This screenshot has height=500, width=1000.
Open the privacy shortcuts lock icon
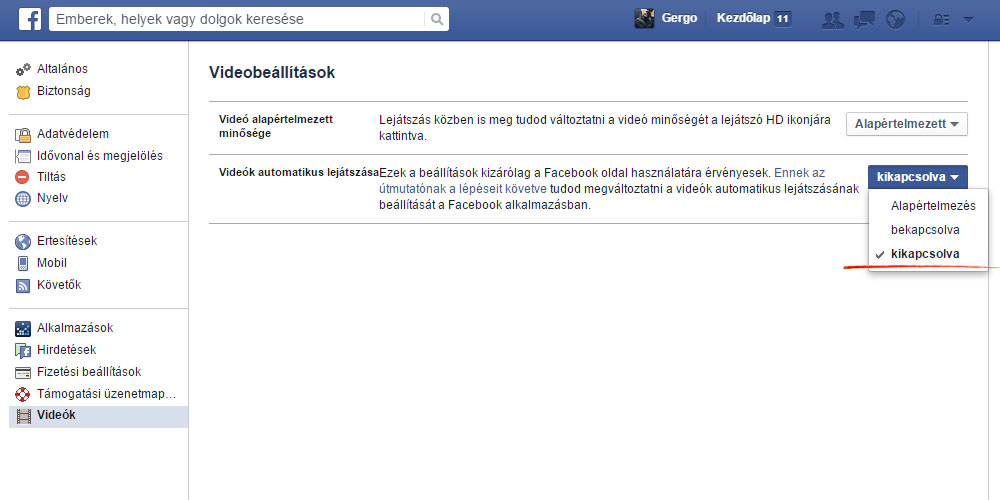tap(941, 19)
